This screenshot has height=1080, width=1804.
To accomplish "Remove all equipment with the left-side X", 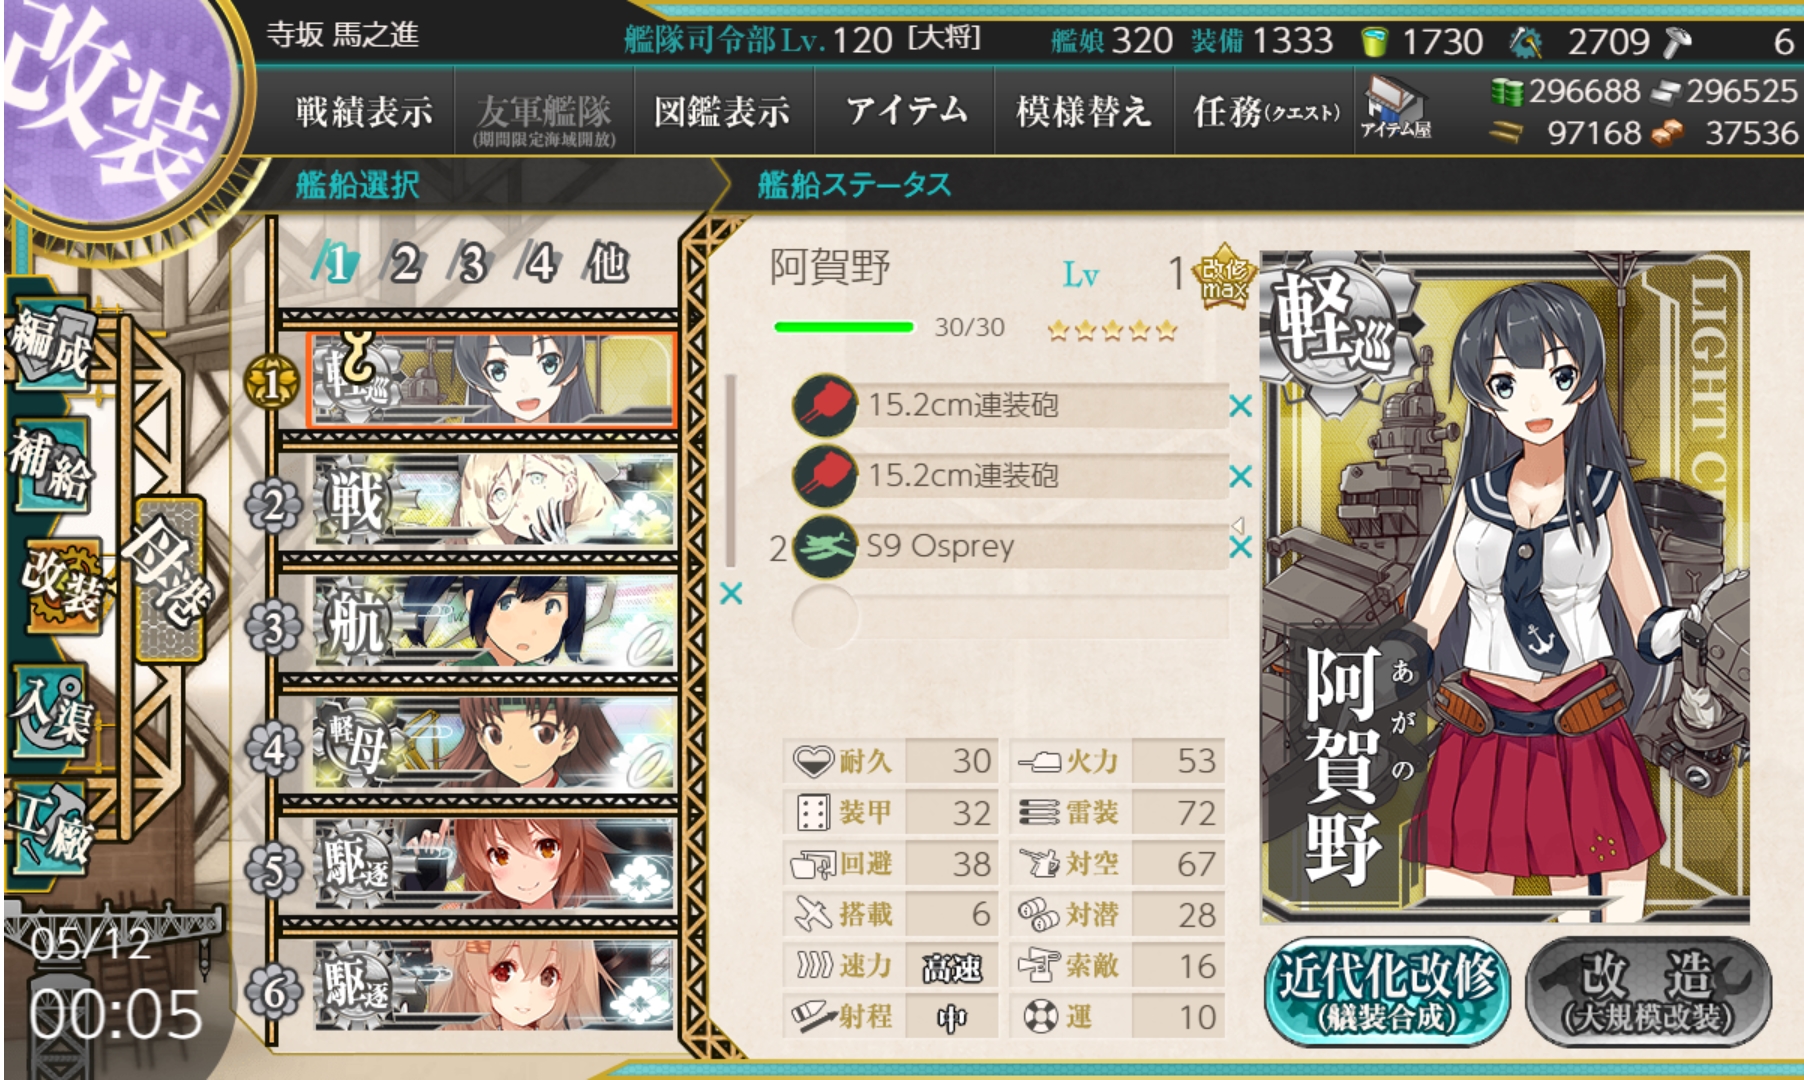I will (x=731, y=594).
